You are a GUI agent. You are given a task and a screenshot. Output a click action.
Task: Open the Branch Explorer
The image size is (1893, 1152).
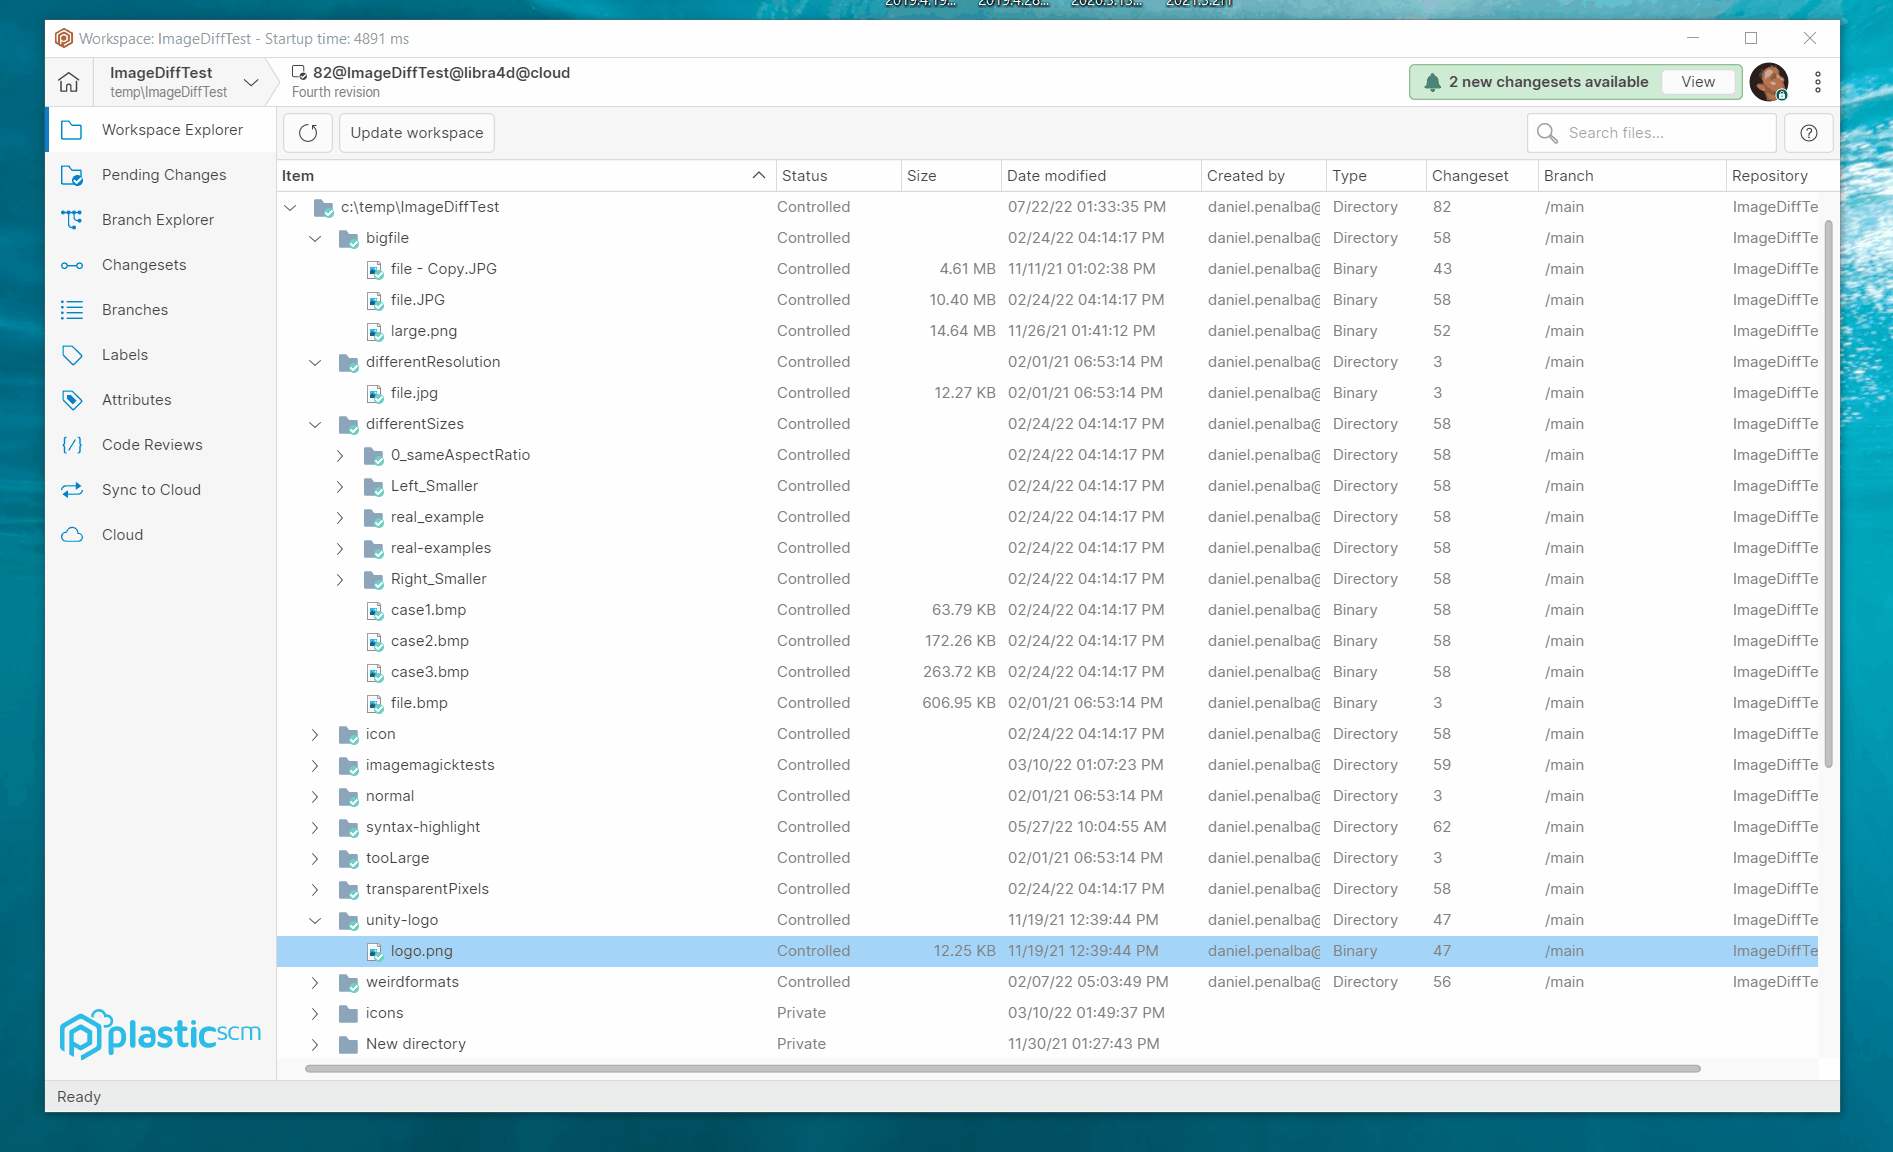158,219
